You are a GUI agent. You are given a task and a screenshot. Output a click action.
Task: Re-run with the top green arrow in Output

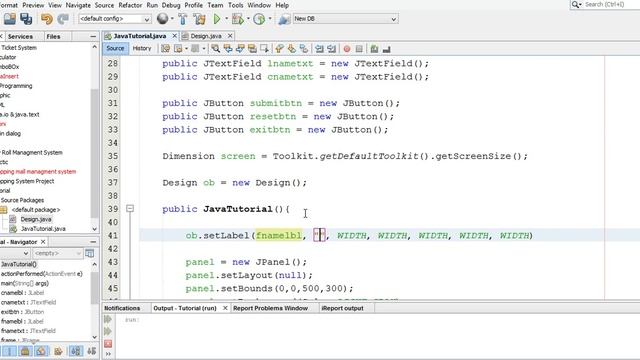point(108,319)
